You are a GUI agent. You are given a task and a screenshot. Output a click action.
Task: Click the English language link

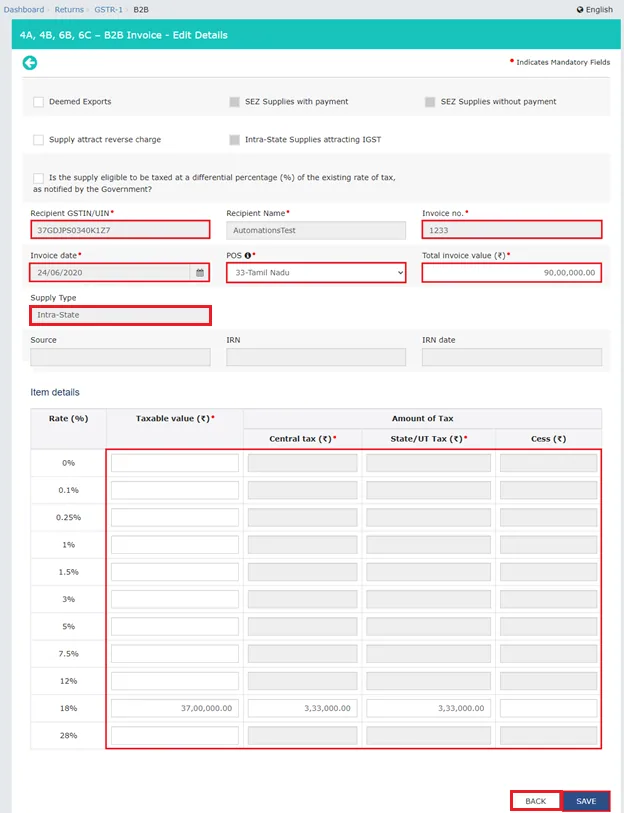coord(599,9)
